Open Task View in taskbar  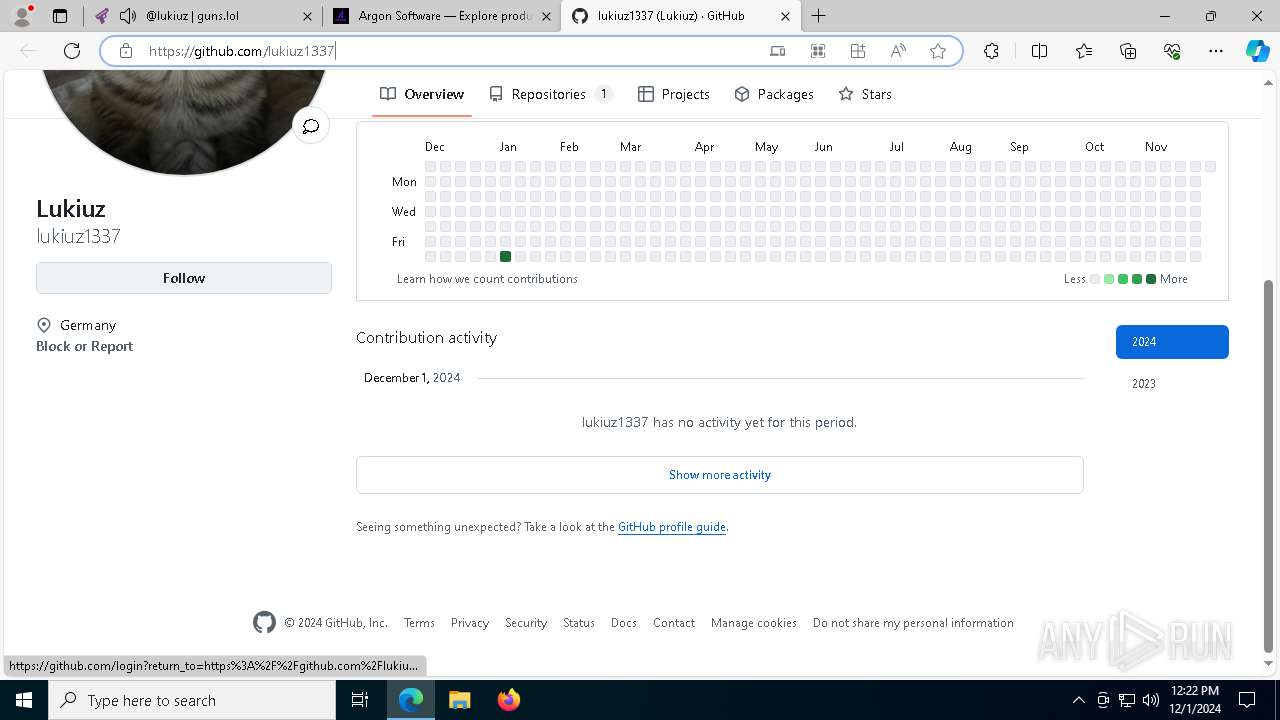click(360, 700)
